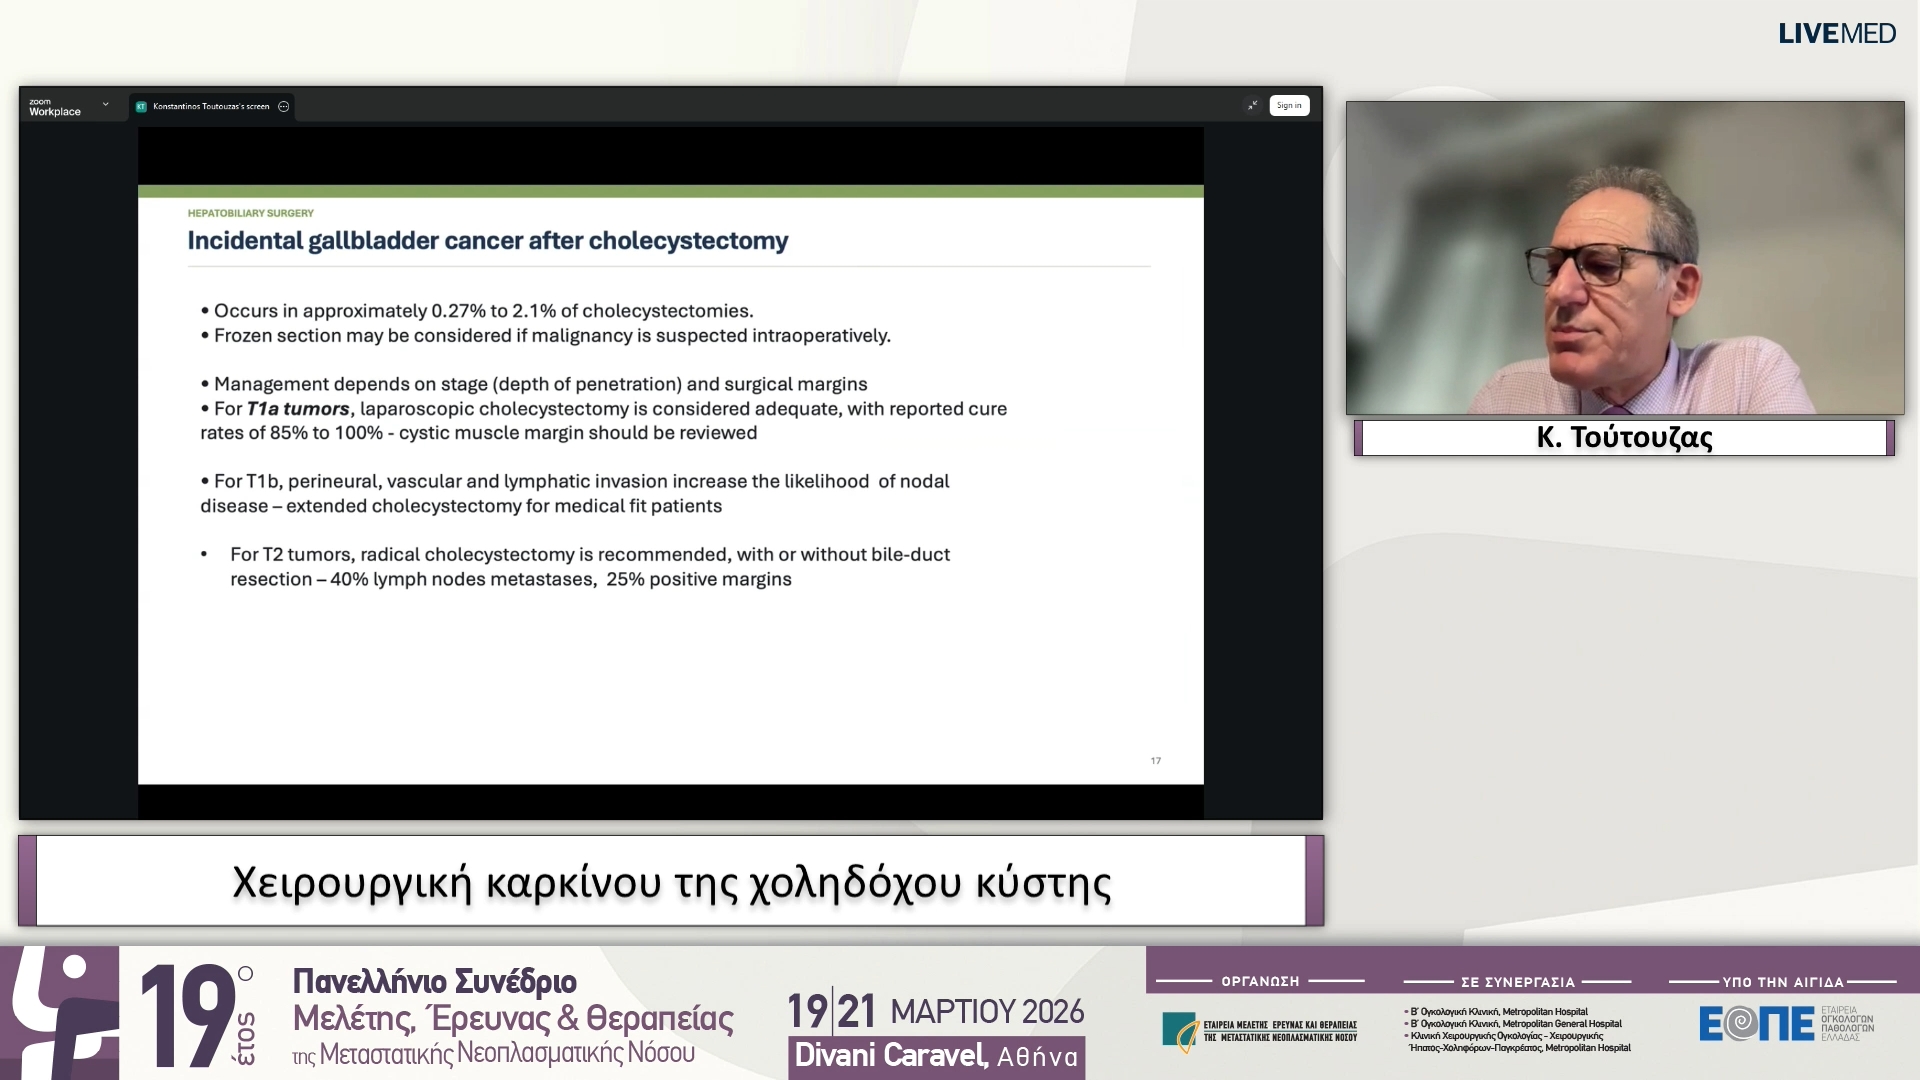Click the 19th congress logo emblem

[60, 1014]
